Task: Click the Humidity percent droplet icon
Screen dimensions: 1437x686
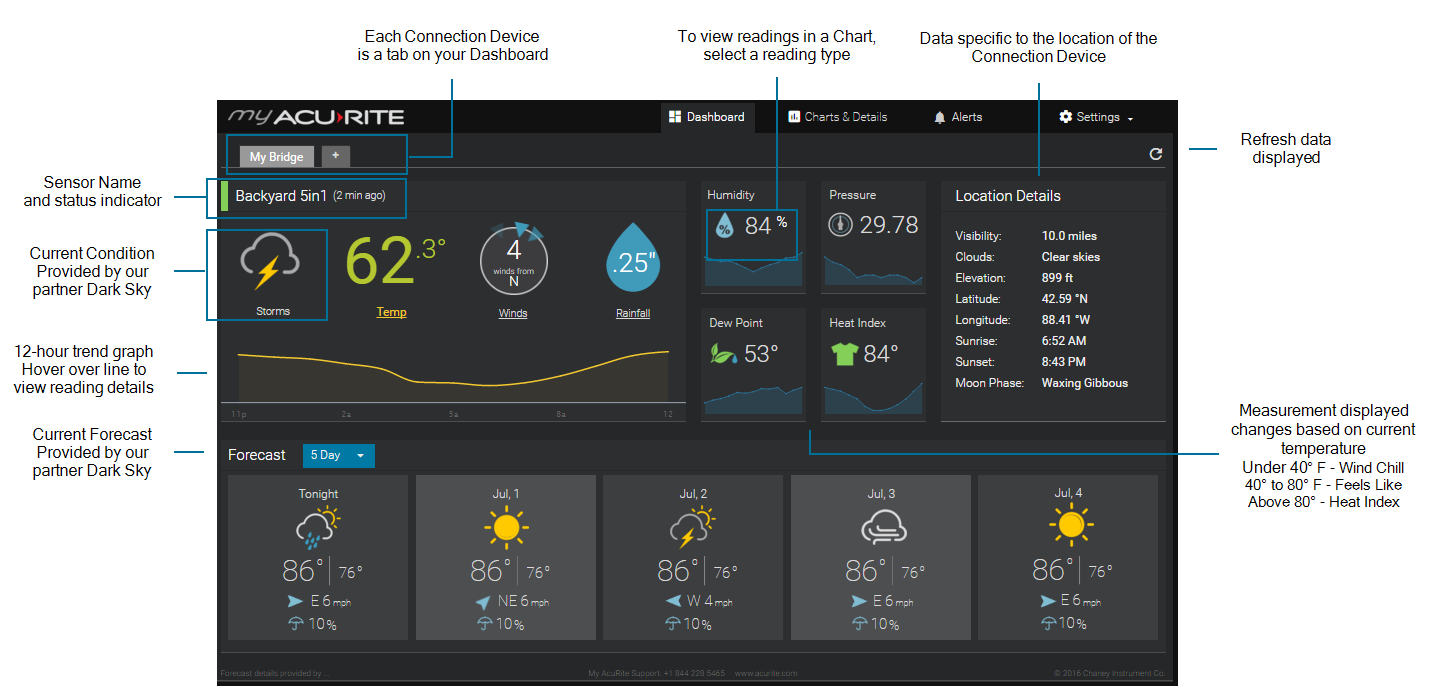Action: click(725, 227)
